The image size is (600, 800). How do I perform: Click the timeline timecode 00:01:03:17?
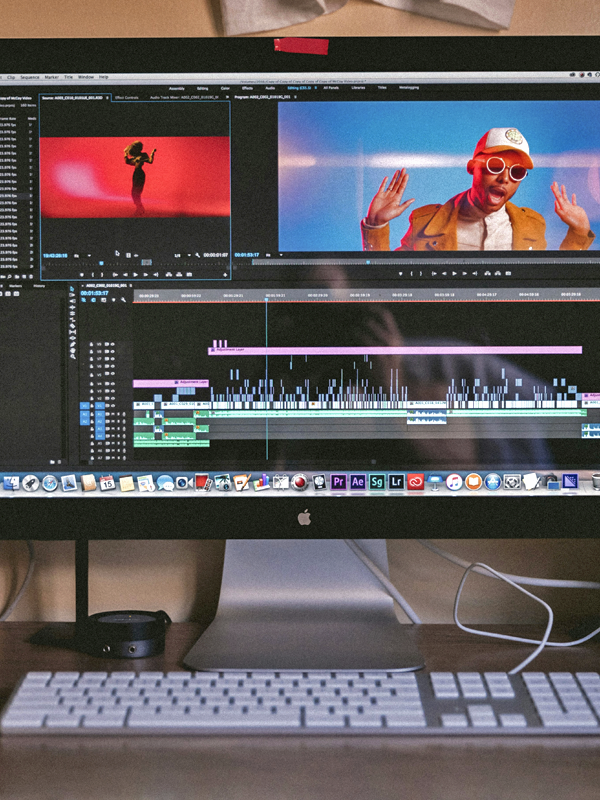pos(95,294)
